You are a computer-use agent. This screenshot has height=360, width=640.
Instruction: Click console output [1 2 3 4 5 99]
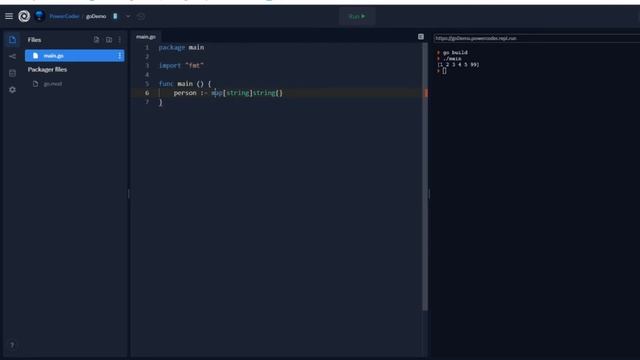tap(458, 64)
